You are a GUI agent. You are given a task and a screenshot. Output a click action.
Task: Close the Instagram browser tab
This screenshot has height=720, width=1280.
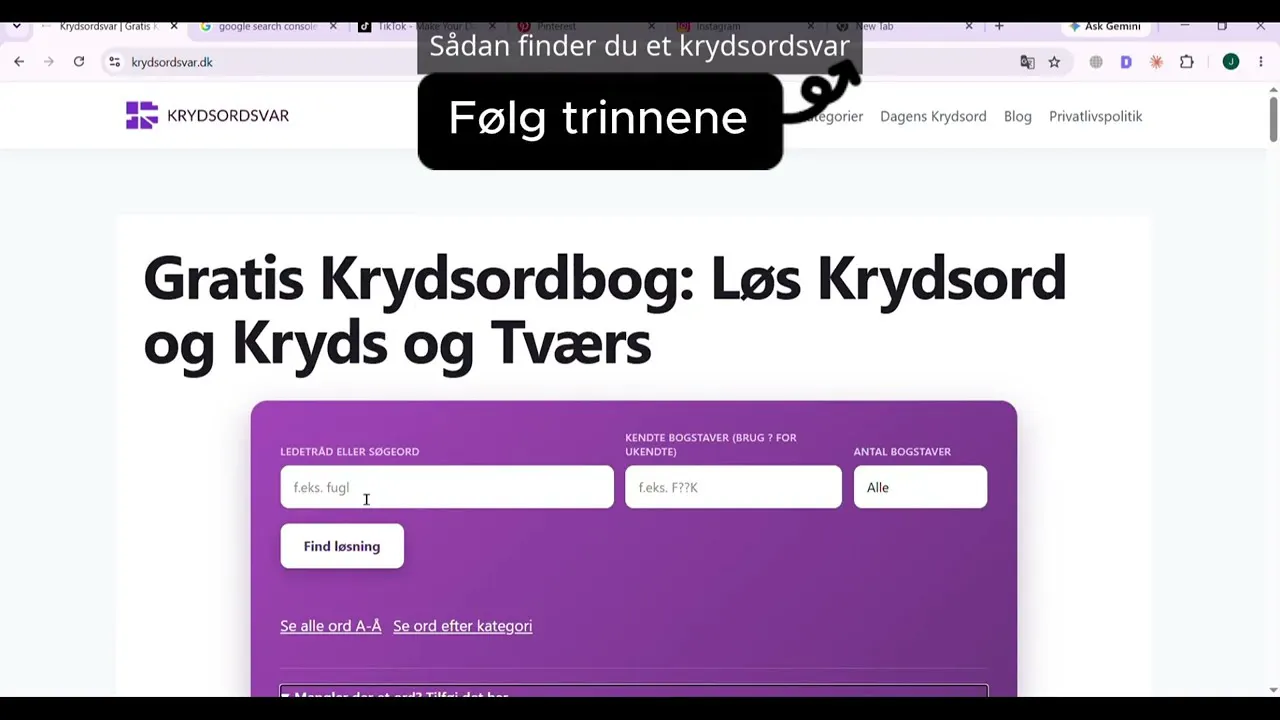(811, 26)
